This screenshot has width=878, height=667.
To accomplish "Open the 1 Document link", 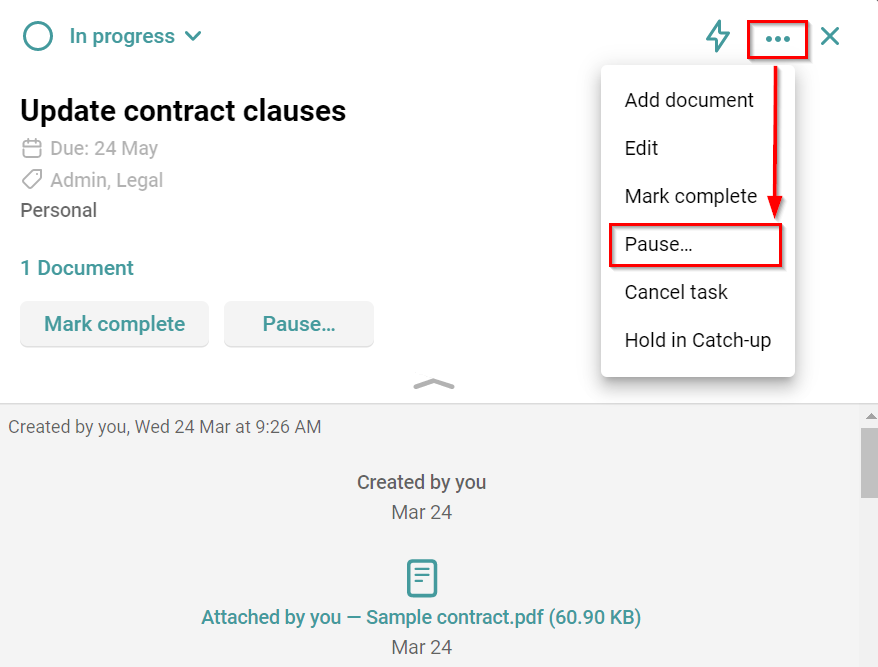I will (77, 268).
